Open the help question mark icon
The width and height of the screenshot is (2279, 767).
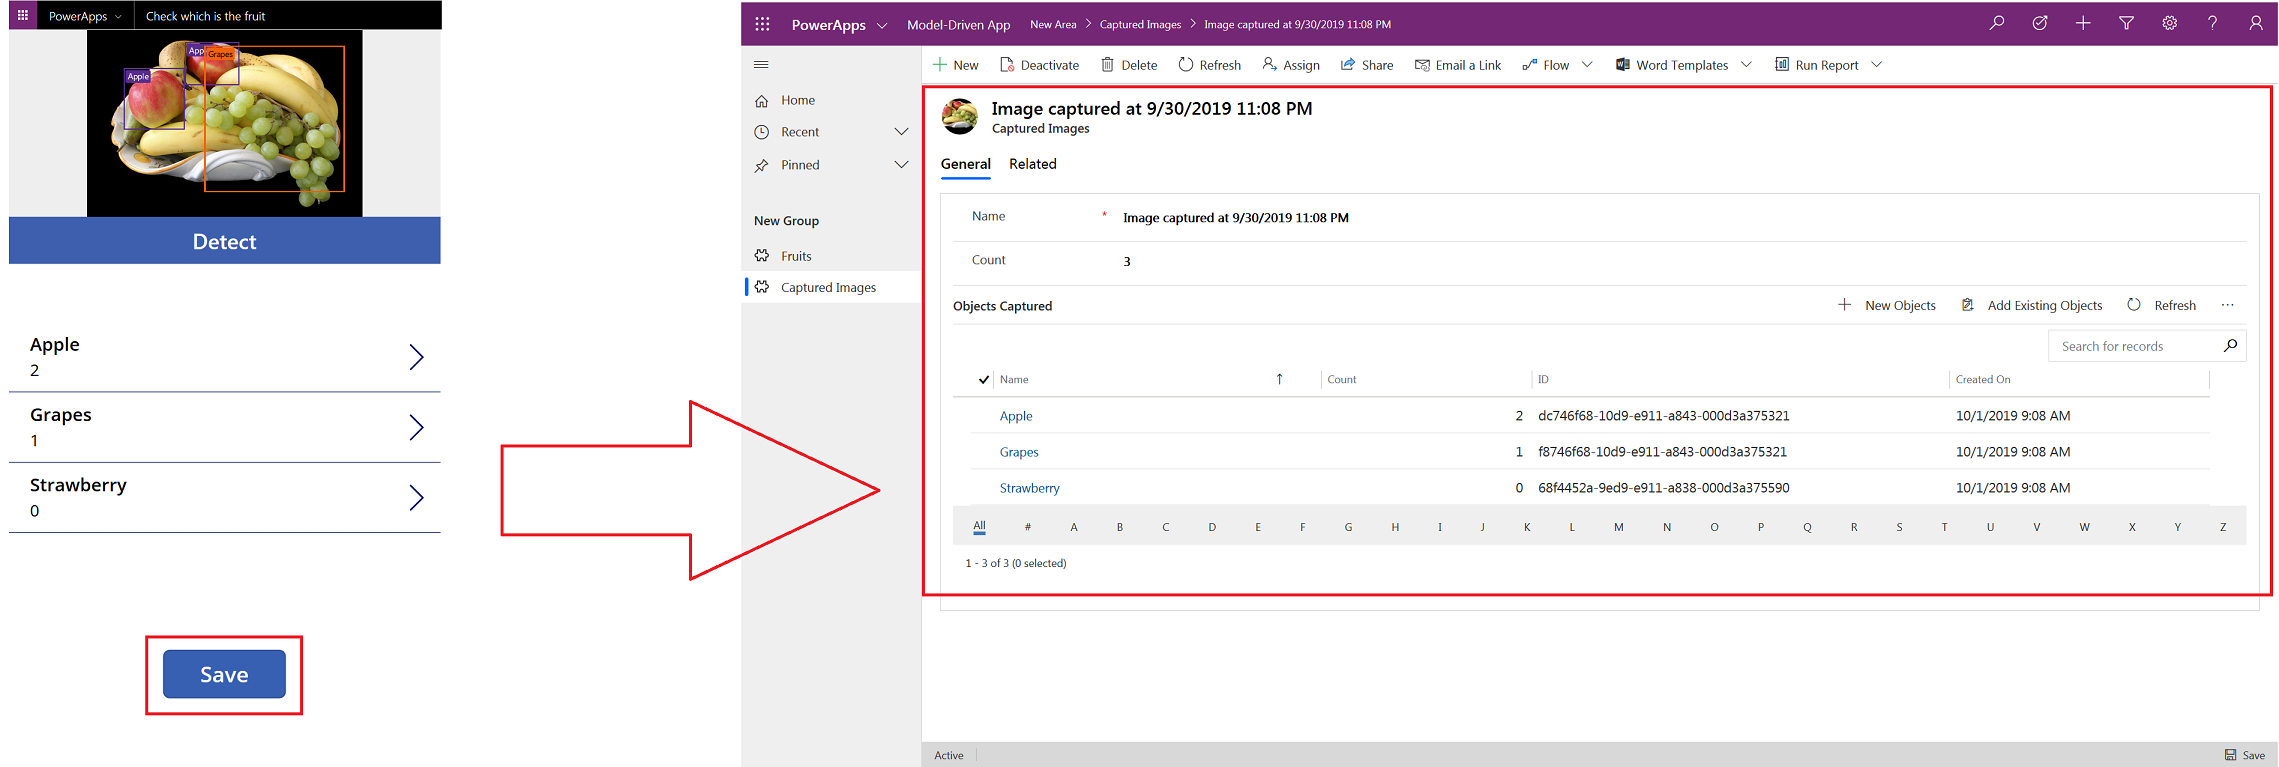[2212, 23]
